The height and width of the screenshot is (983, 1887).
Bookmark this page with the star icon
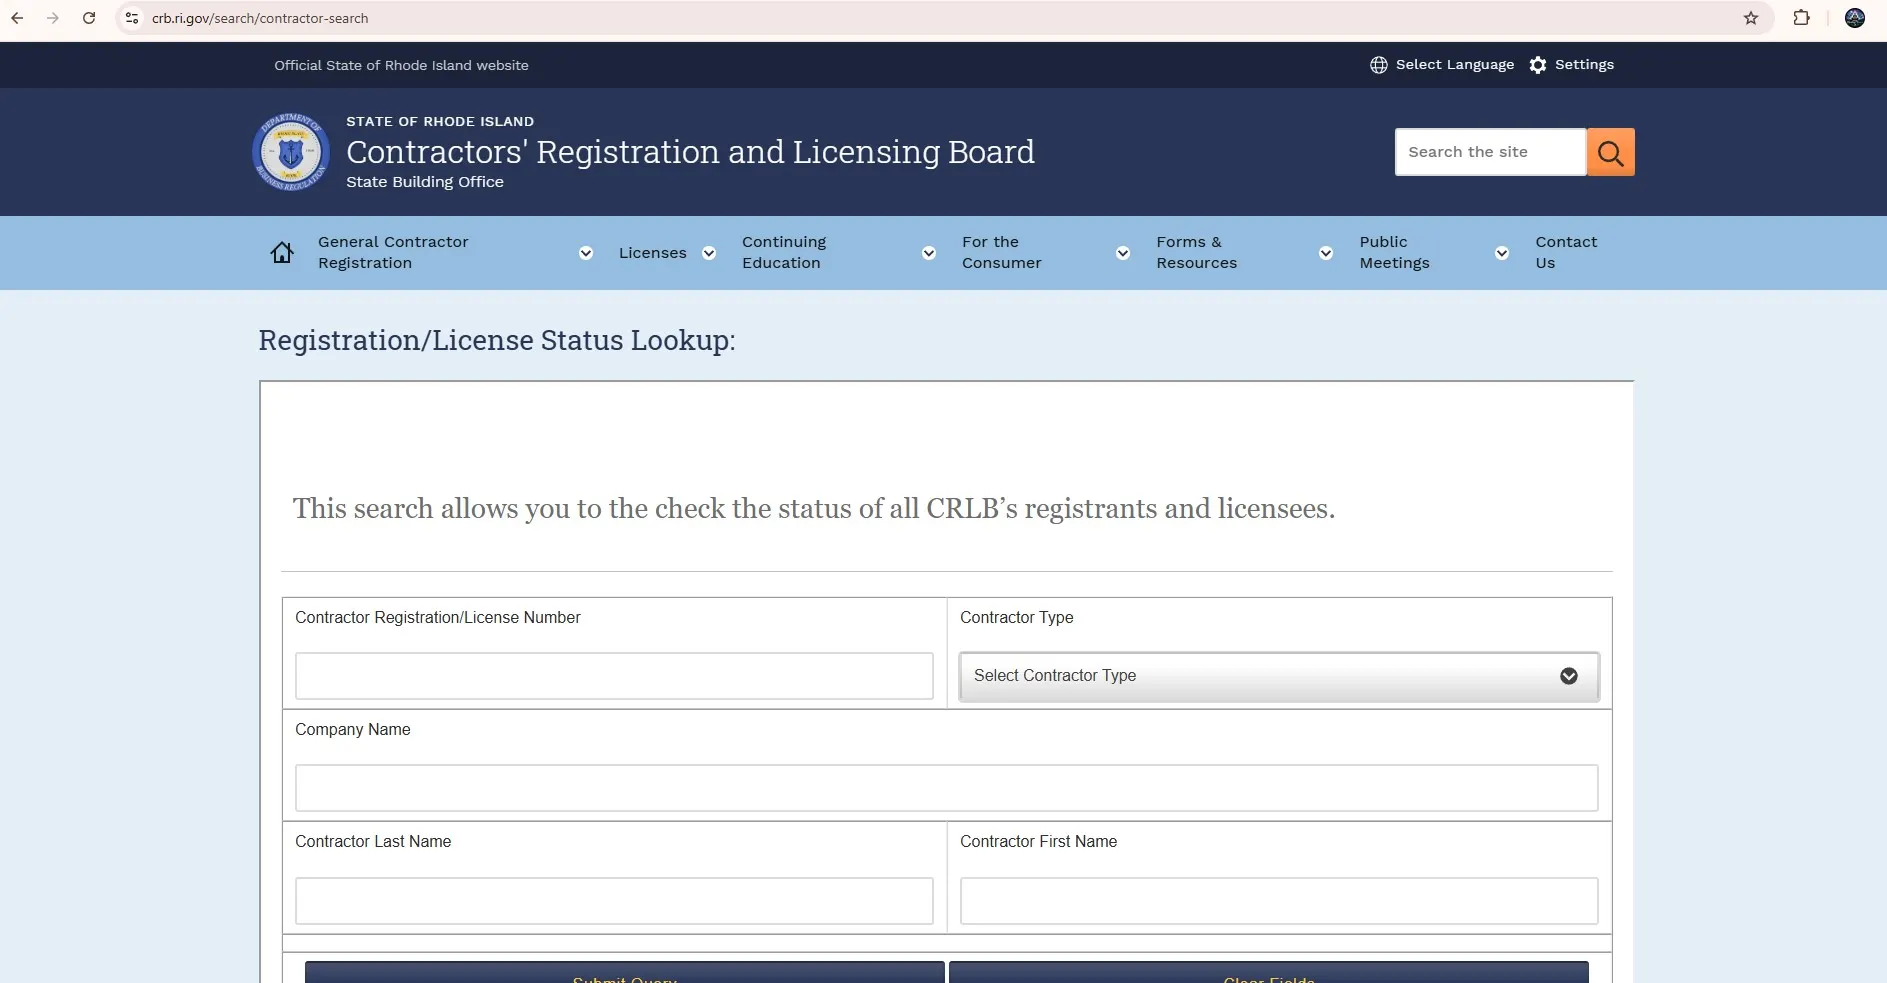point(1751,18)
